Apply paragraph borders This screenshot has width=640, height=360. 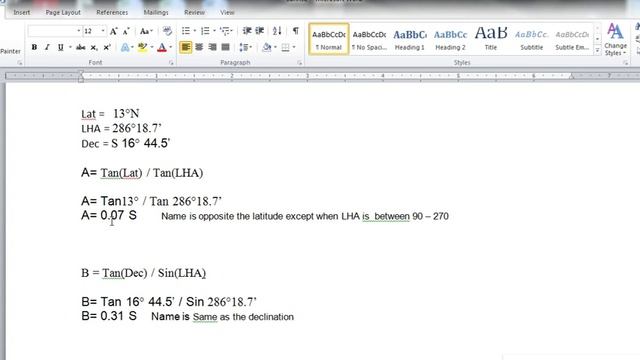[286, 47]
